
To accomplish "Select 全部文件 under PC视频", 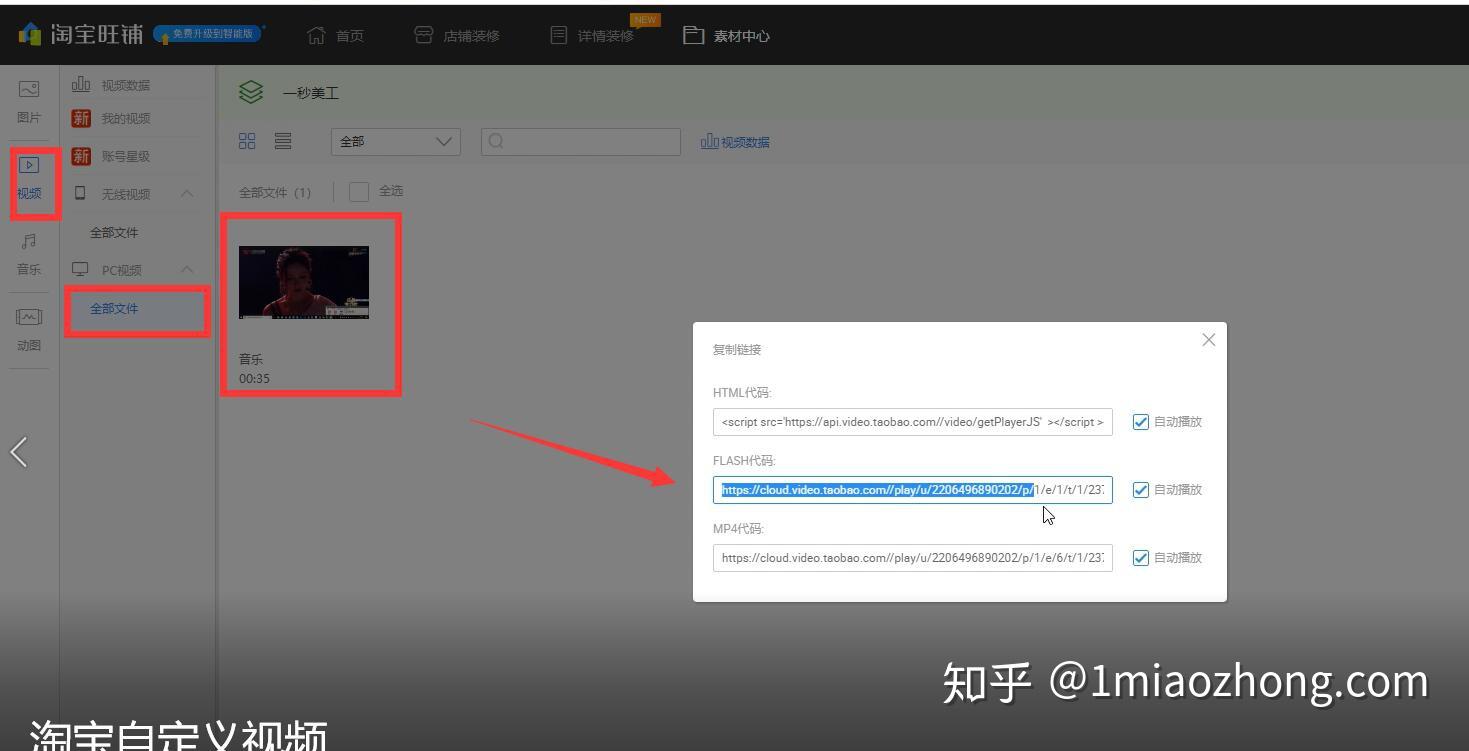I will (114, 308).
